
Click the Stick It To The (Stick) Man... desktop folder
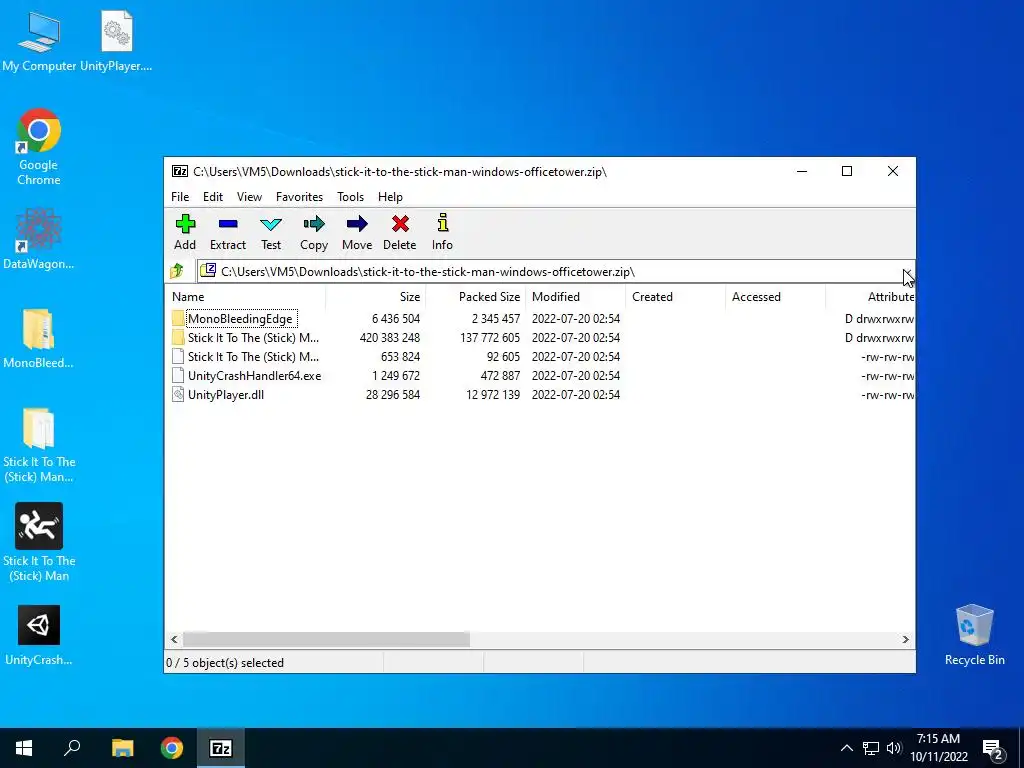pyautogui.click(x=39, y=445)
